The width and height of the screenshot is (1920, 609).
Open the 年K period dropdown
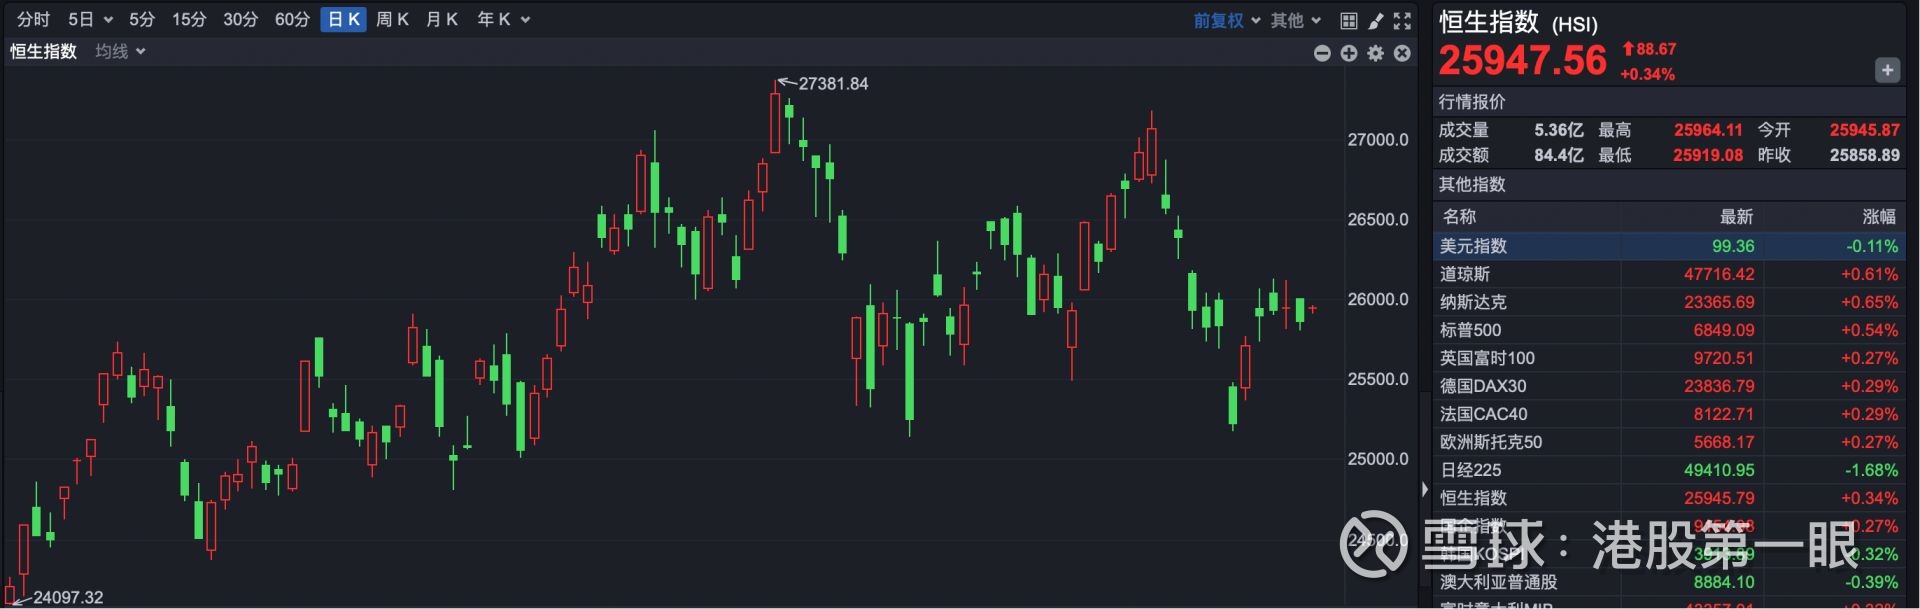(503, 19)
